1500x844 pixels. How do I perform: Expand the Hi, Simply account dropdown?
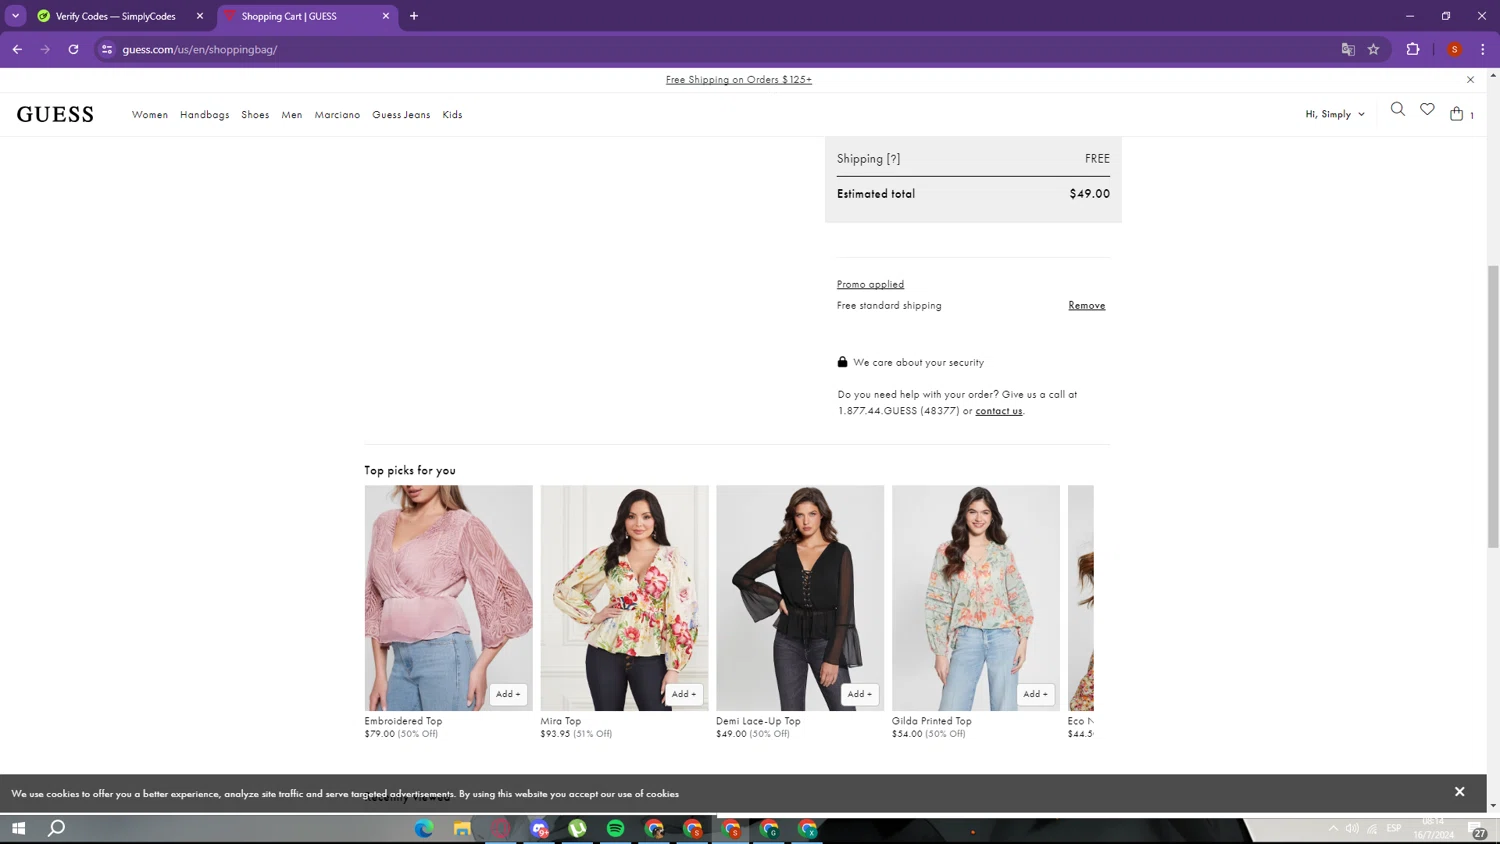coord(1335,114)
